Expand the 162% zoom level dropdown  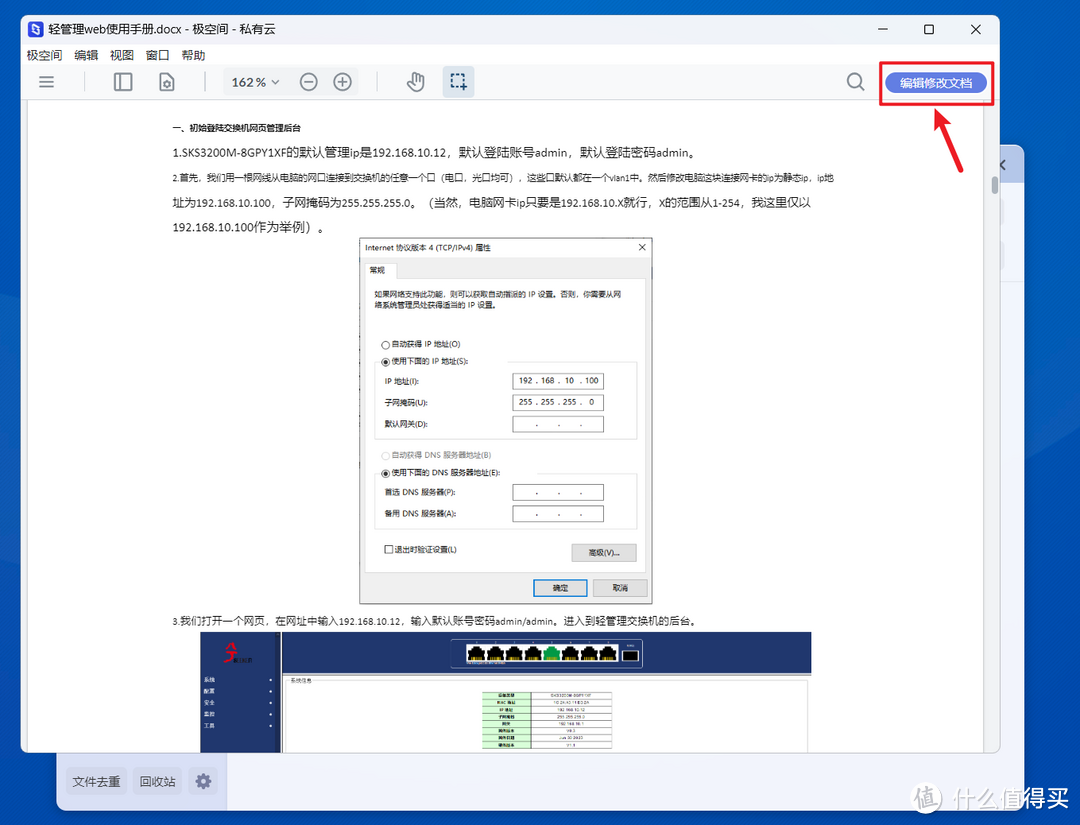click(256, 82)
